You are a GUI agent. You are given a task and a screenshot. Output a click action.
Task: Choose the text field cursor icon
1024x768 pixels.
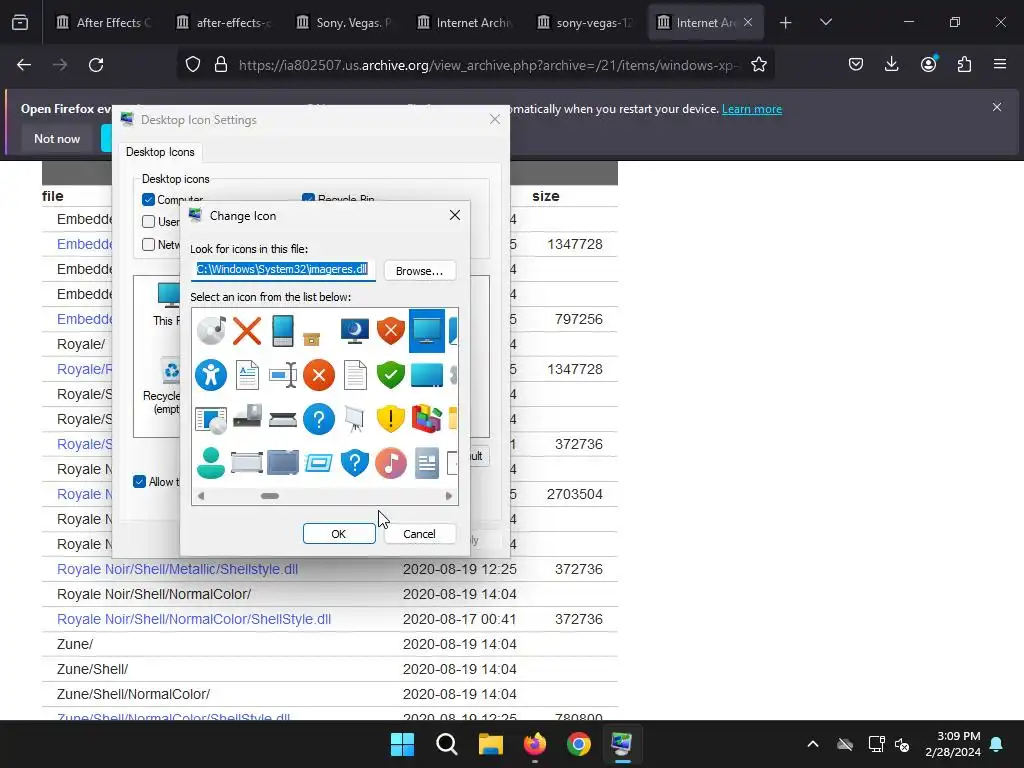(x=283, y=375)
